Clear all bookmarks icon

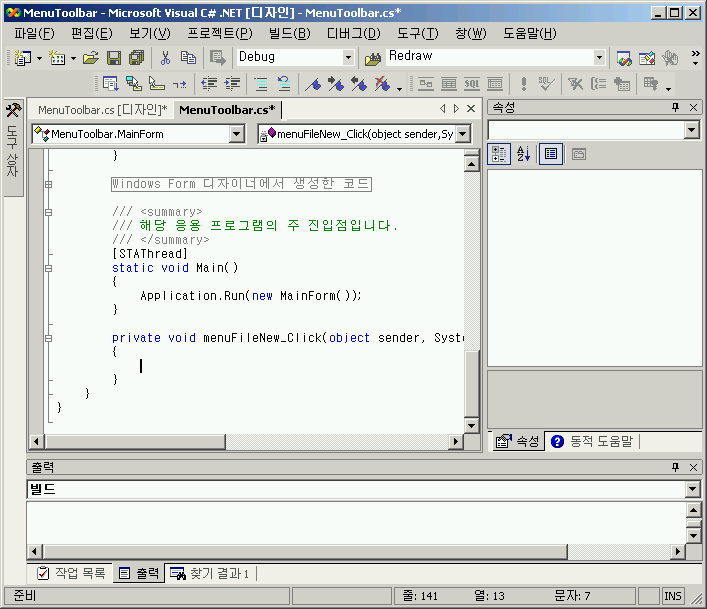pos(382,84)
